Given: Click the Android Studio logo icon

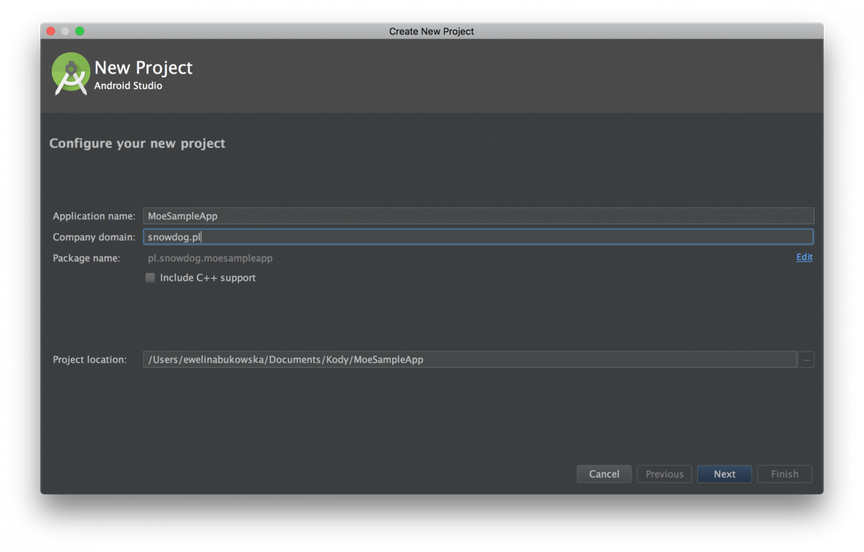Looking at the screenshot, I should tap(71, 74).
